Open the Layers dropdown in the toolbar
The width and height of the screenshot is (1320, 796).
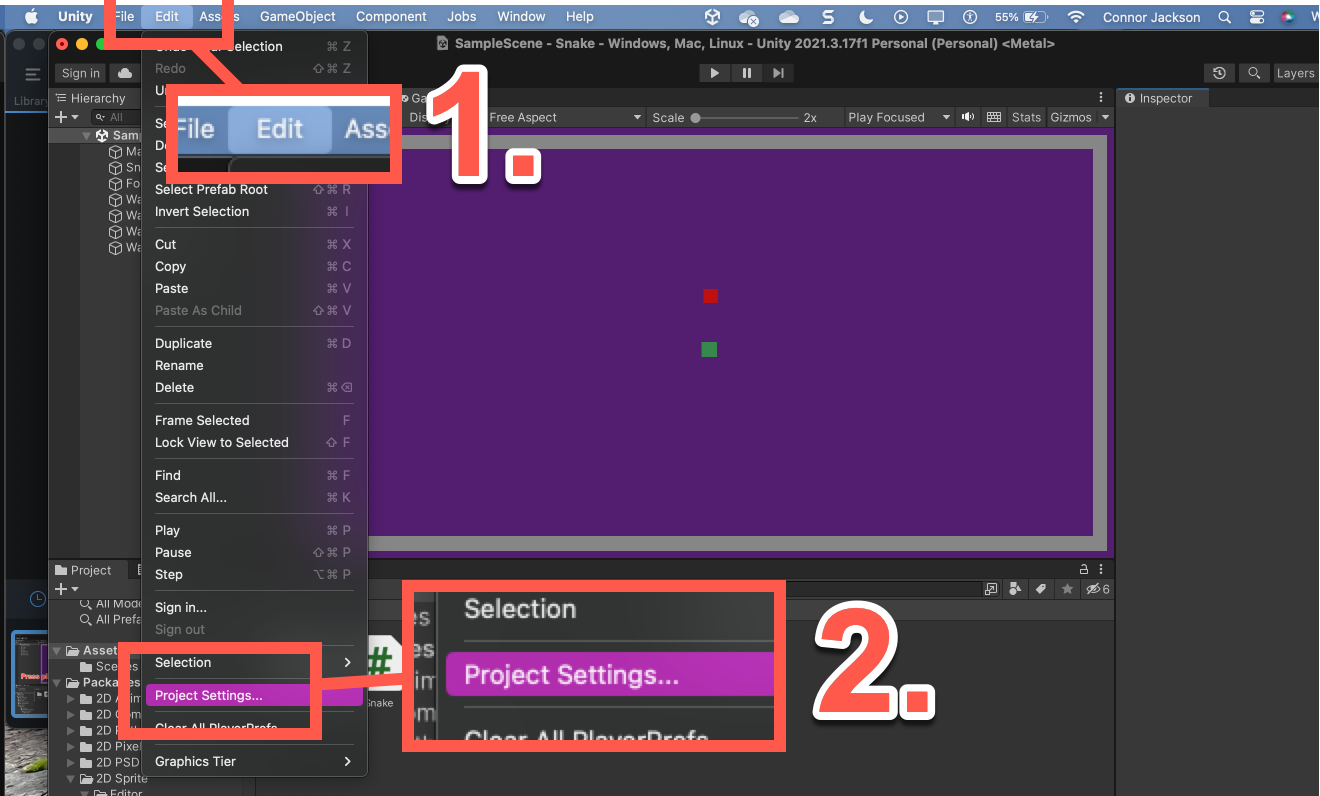point(1295,73)
